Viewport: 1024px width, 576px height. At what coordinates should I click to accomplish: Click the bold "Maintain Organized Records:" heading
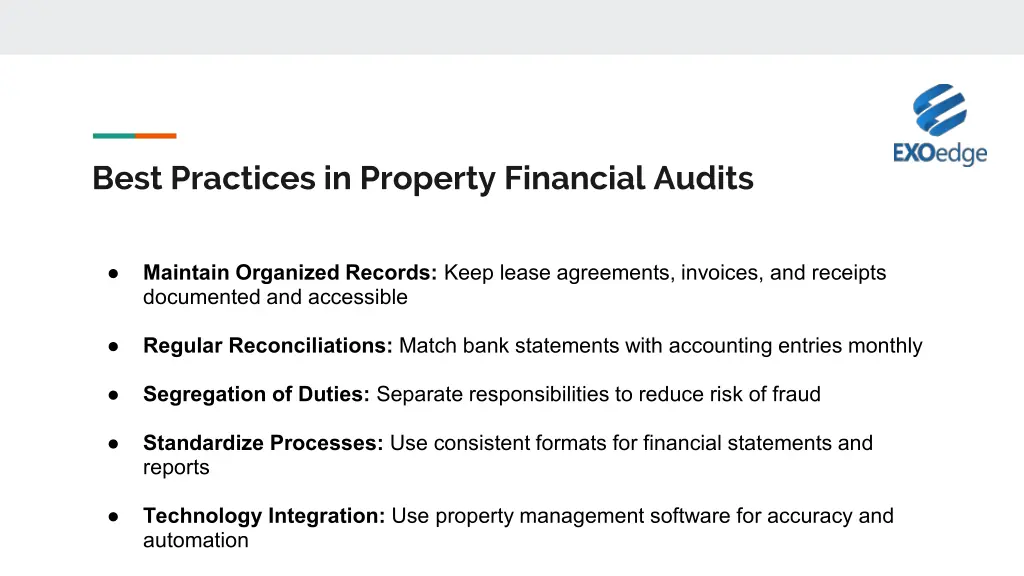pyautogui.click(x=290, y=273)
